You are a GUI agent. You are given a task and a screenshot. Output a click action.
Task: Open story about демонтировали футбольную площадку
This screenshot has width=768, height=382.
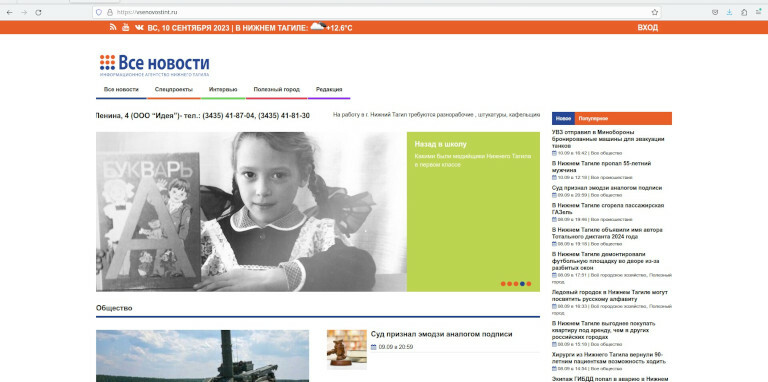tap(605, 261)
